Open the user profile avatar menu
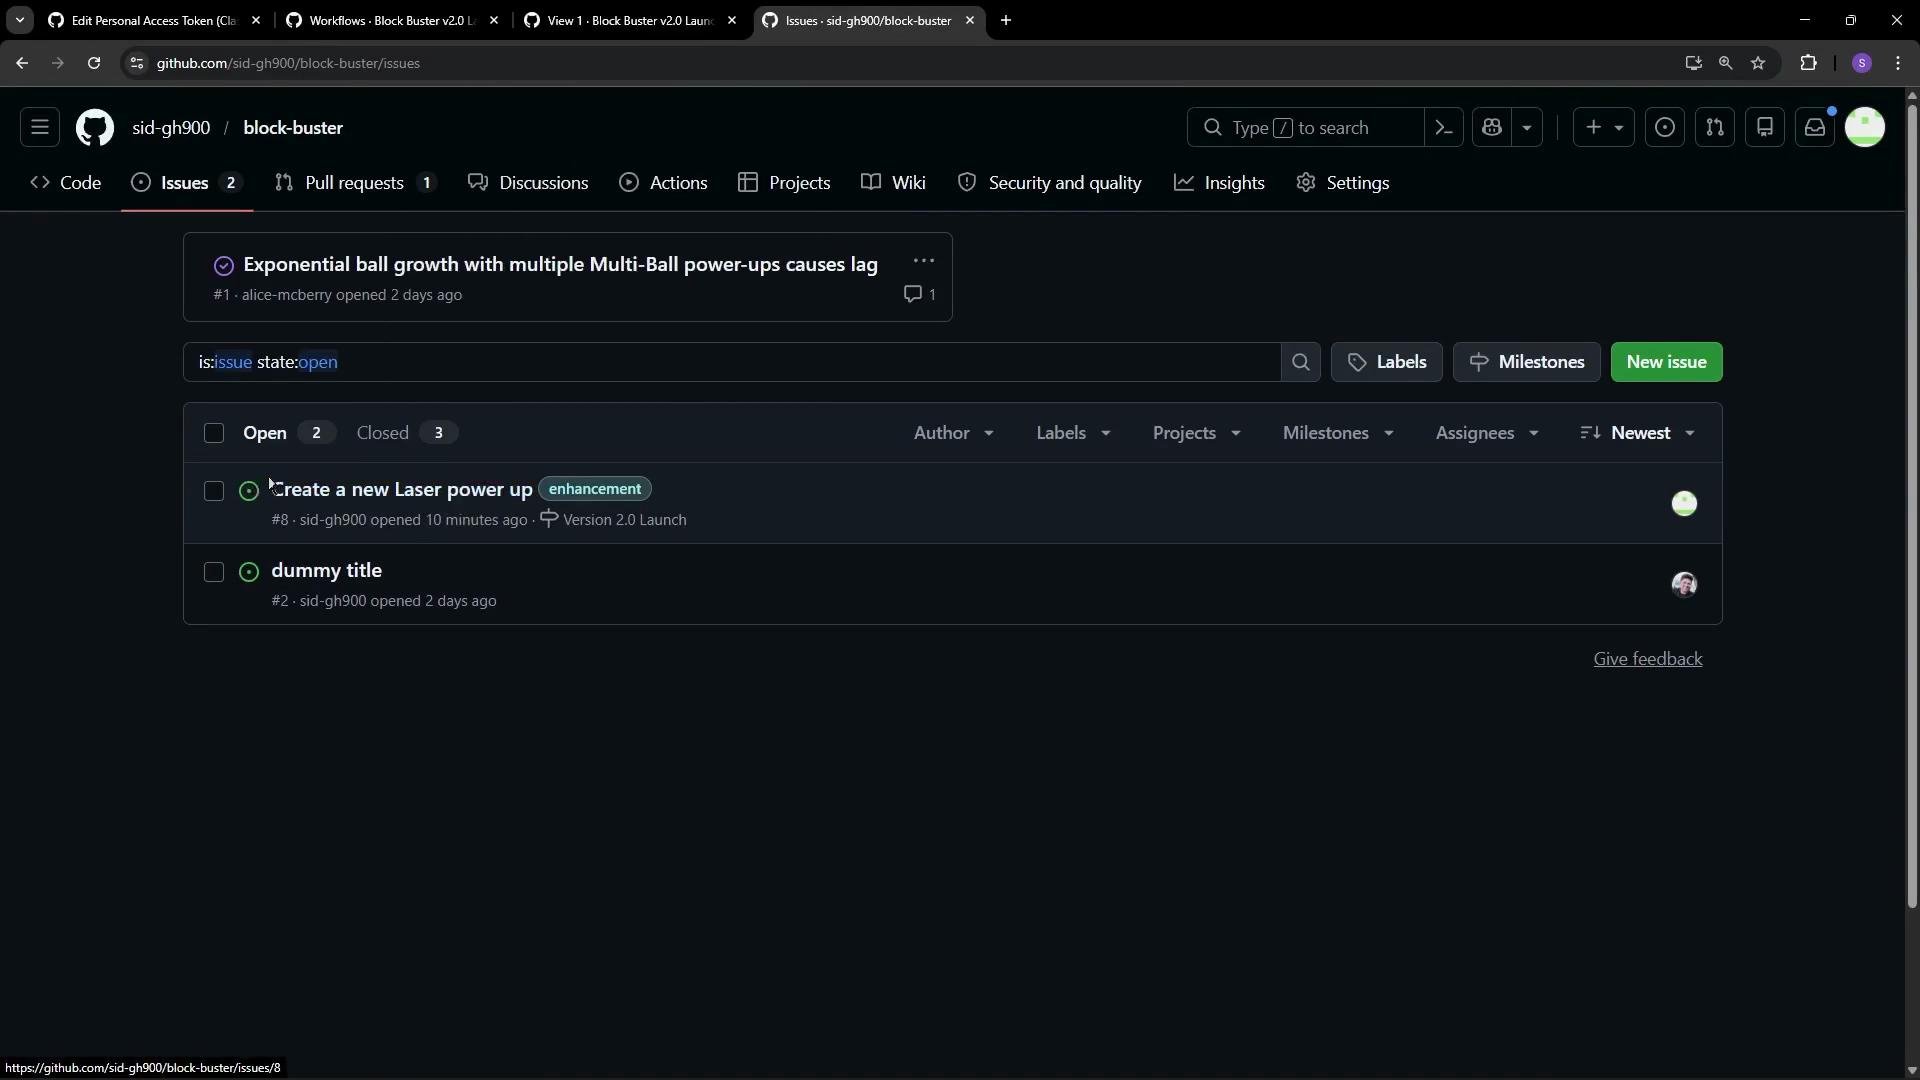The width and height of the screenshot is (1920, 1080). [1865, 128]
